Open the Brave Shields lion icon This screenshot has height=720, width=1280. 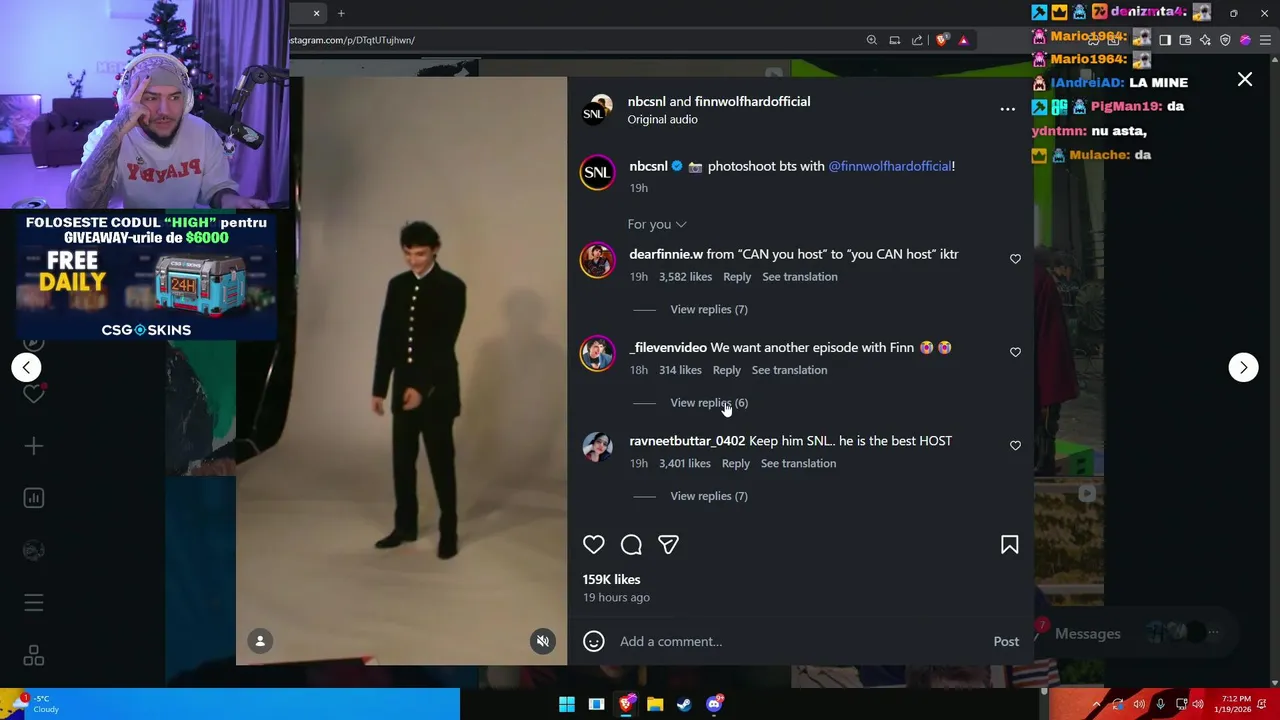(x=941, y=40)
